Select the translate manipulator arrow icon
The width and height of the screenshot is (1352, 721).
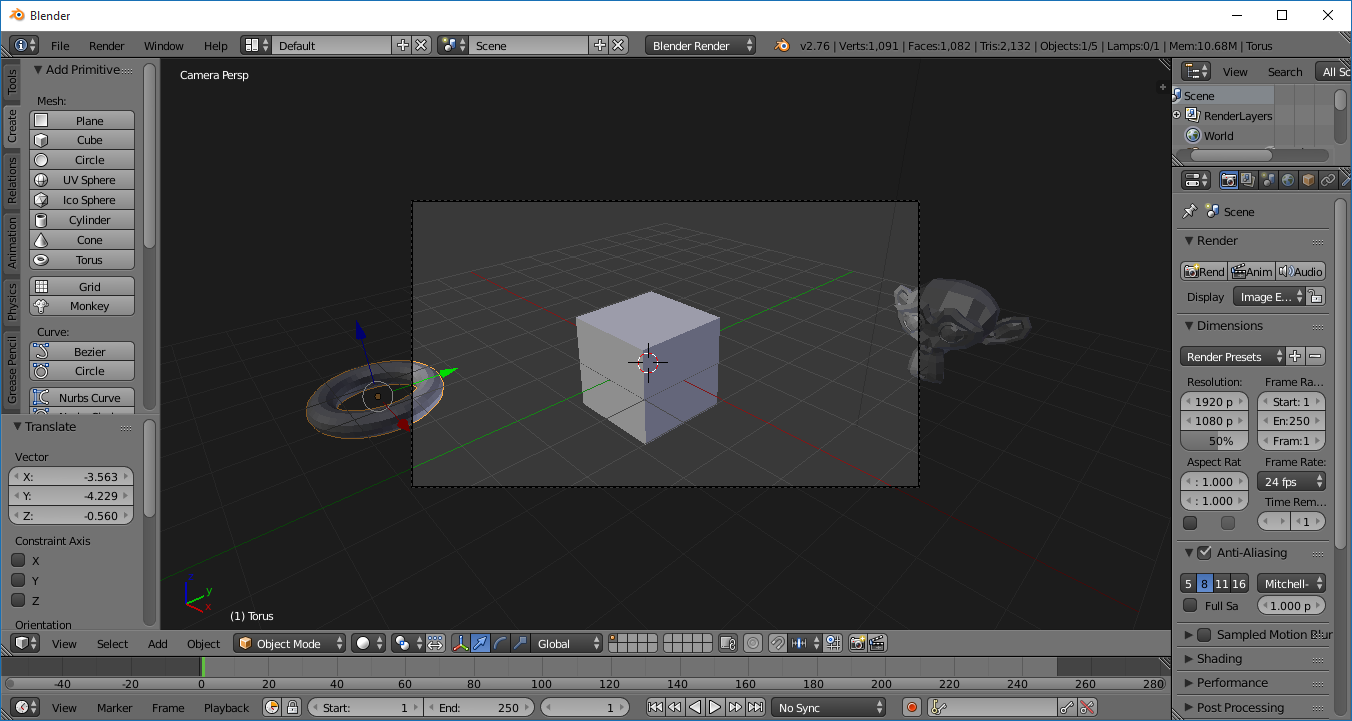coord(481,643)
